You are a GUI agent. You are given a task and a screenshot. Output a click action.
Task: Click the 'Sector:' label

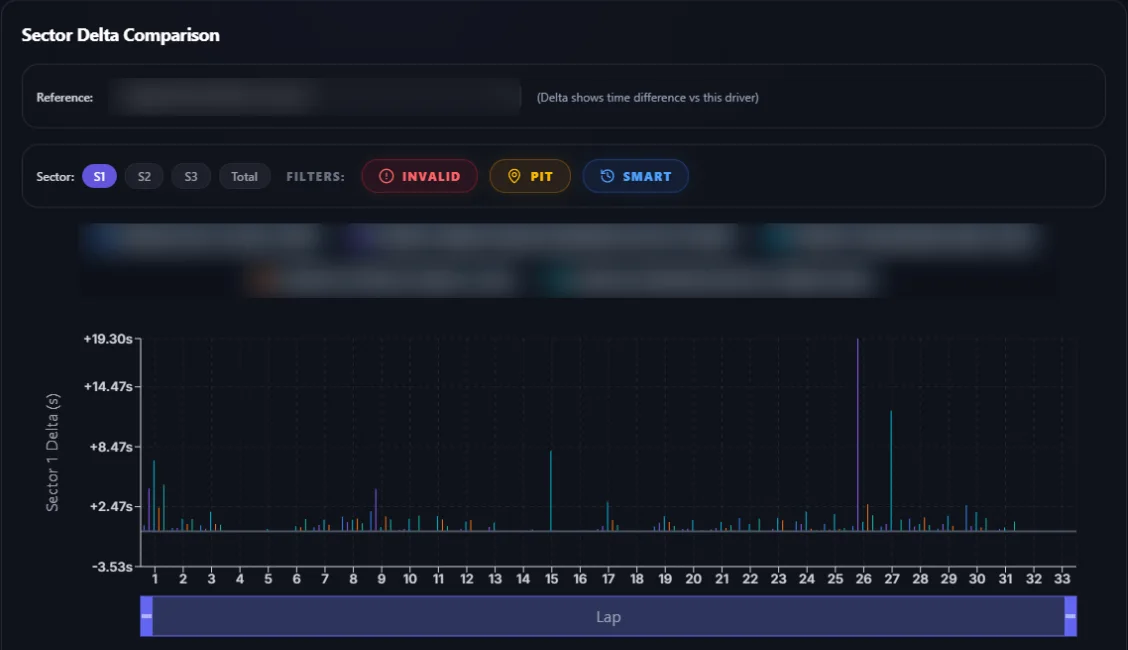[x=55, y=176]
